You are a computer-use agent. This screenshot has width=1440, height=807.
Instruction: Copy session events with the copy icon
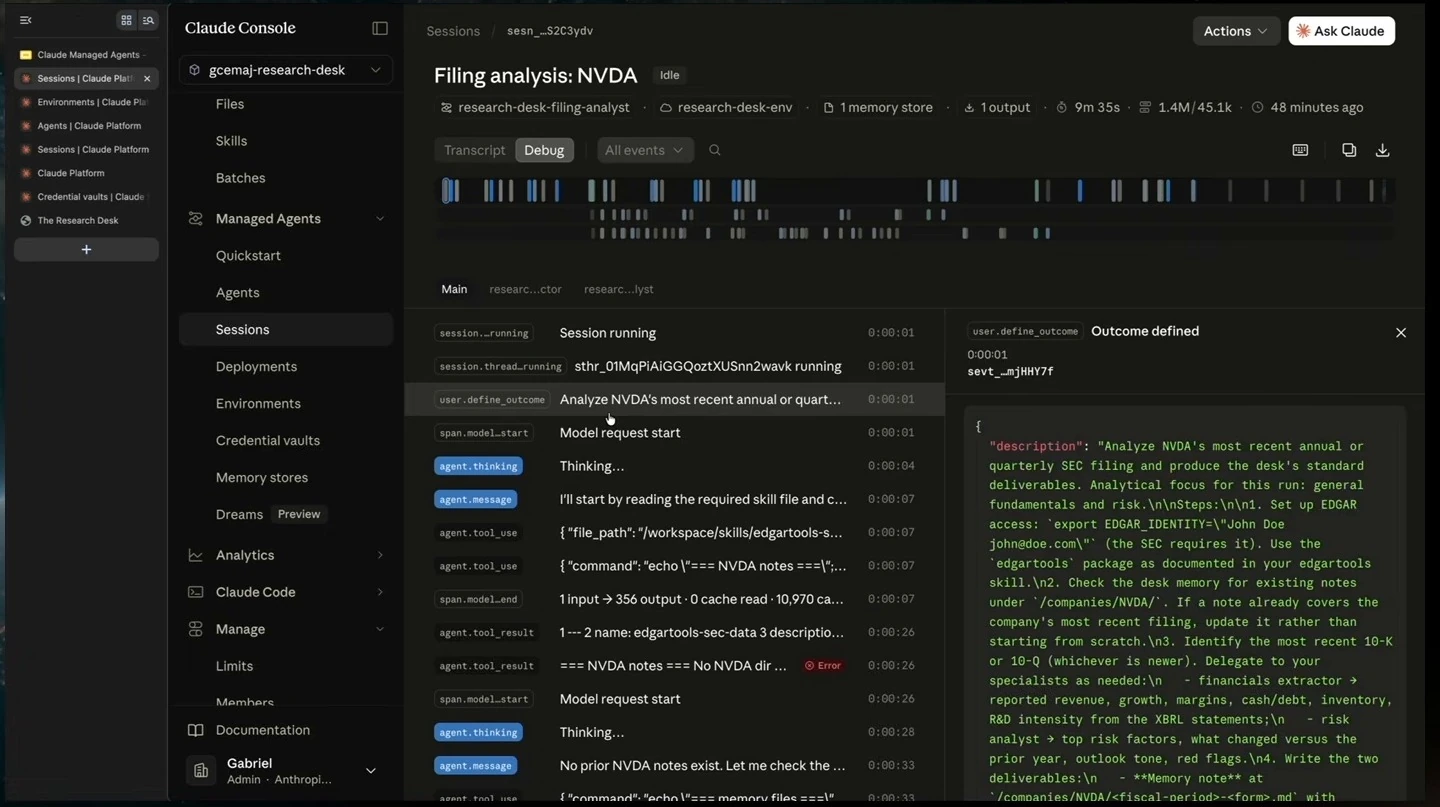pyautogui.click(x=1349, y=150)
